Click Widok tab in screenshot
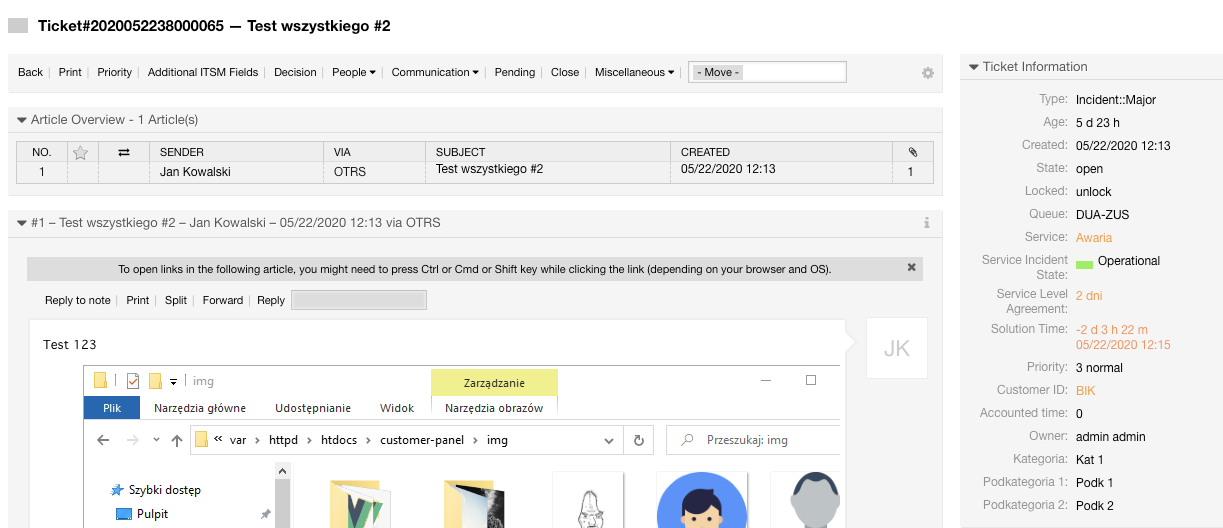This screenshot has height=528, width=1223. [x=397, y=408]
